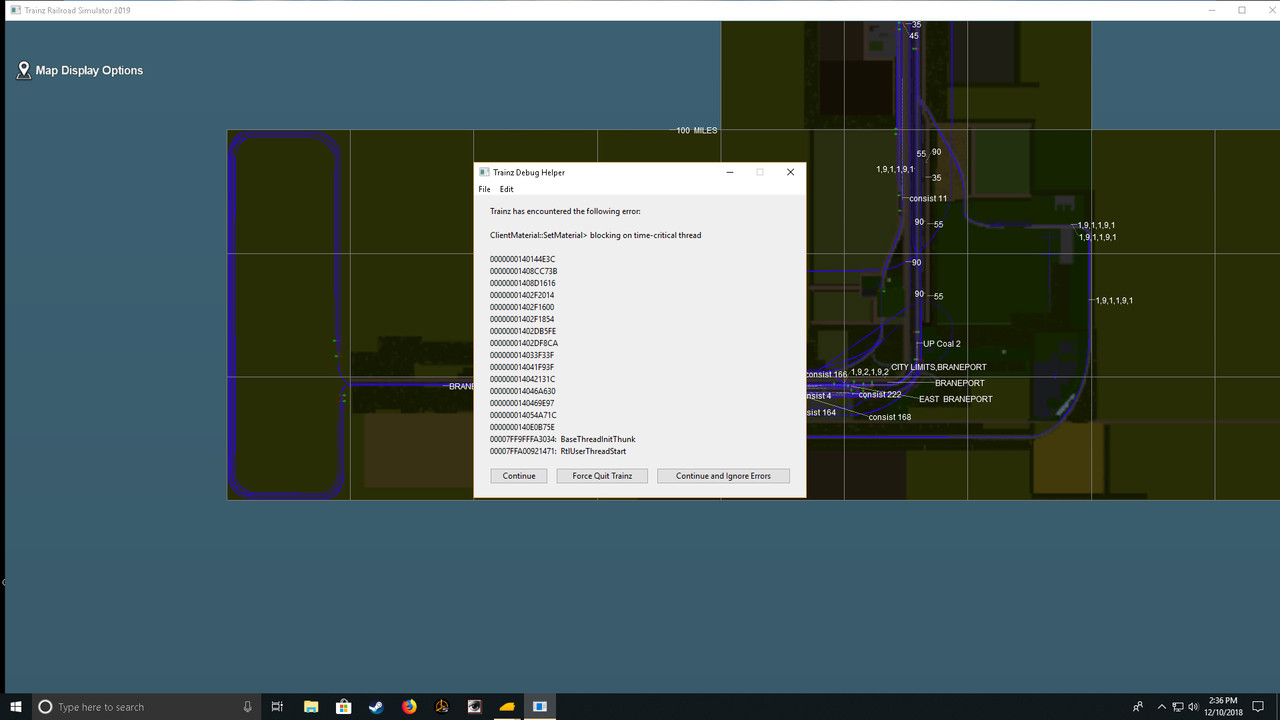Launch Firefox from taskbar
Image resolution: width=1280 pixels, height=720 pixels.
pyautogui.click(x=409, y=707)
